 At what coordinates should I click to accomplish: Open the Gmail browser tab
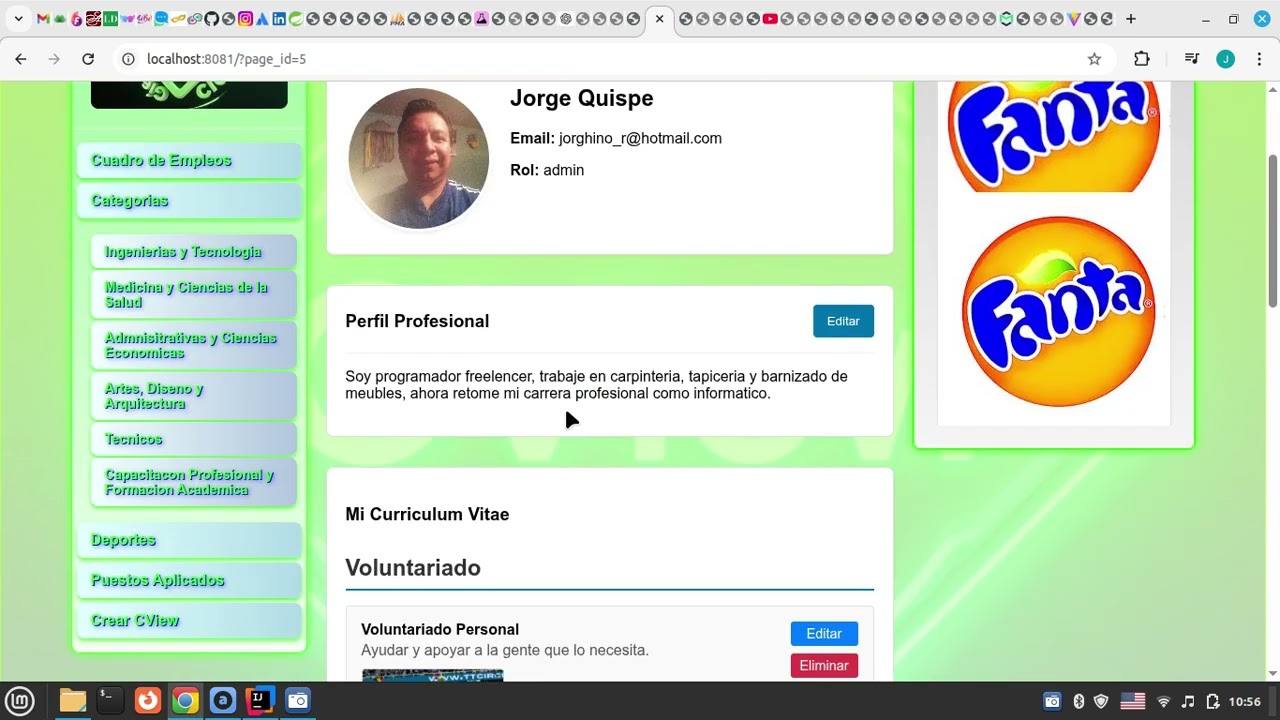tap(43, 19)
